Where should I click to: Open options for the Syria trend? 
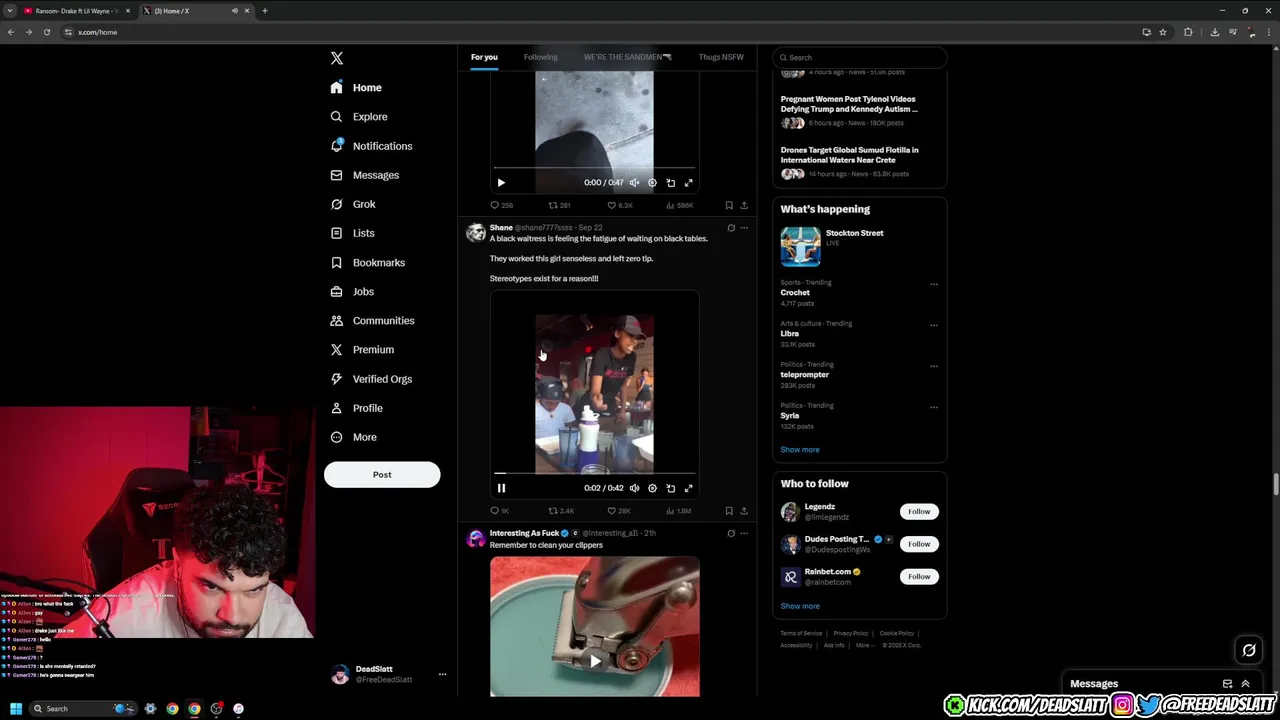(934, 407)
